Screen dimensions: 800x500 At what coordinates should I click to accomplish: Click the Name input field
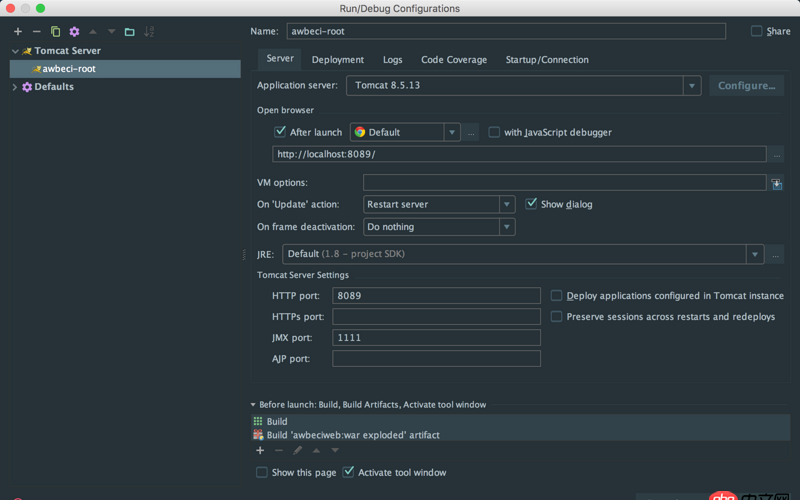click(506, 31)
